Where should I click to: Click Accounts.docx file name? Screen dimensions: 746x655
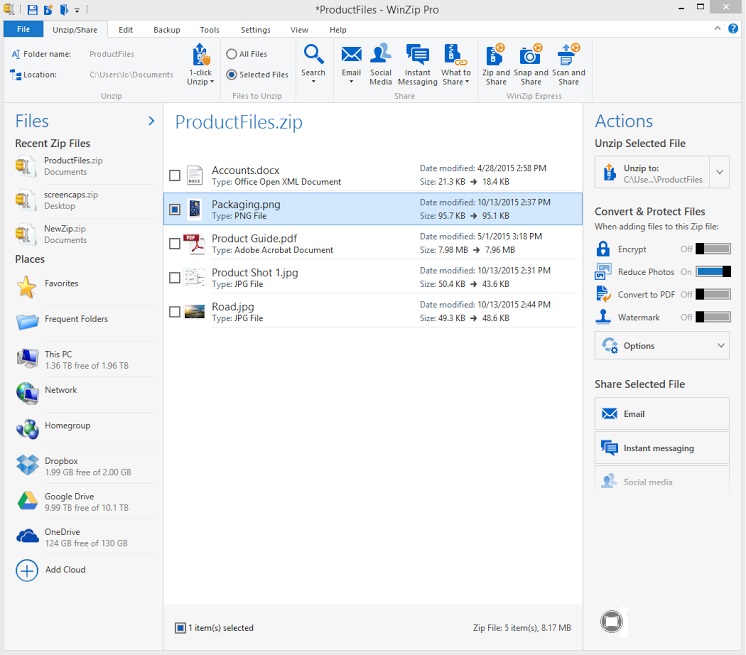pyautogui.click(x=245, y=170)
